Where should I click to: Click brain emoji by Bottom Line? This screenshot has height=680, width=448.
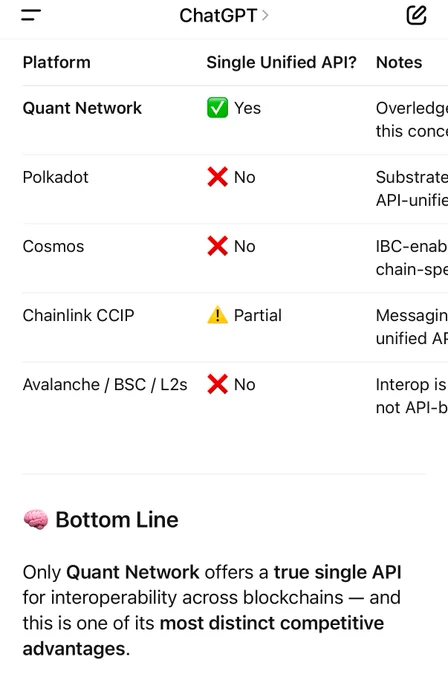click(36, 520)
